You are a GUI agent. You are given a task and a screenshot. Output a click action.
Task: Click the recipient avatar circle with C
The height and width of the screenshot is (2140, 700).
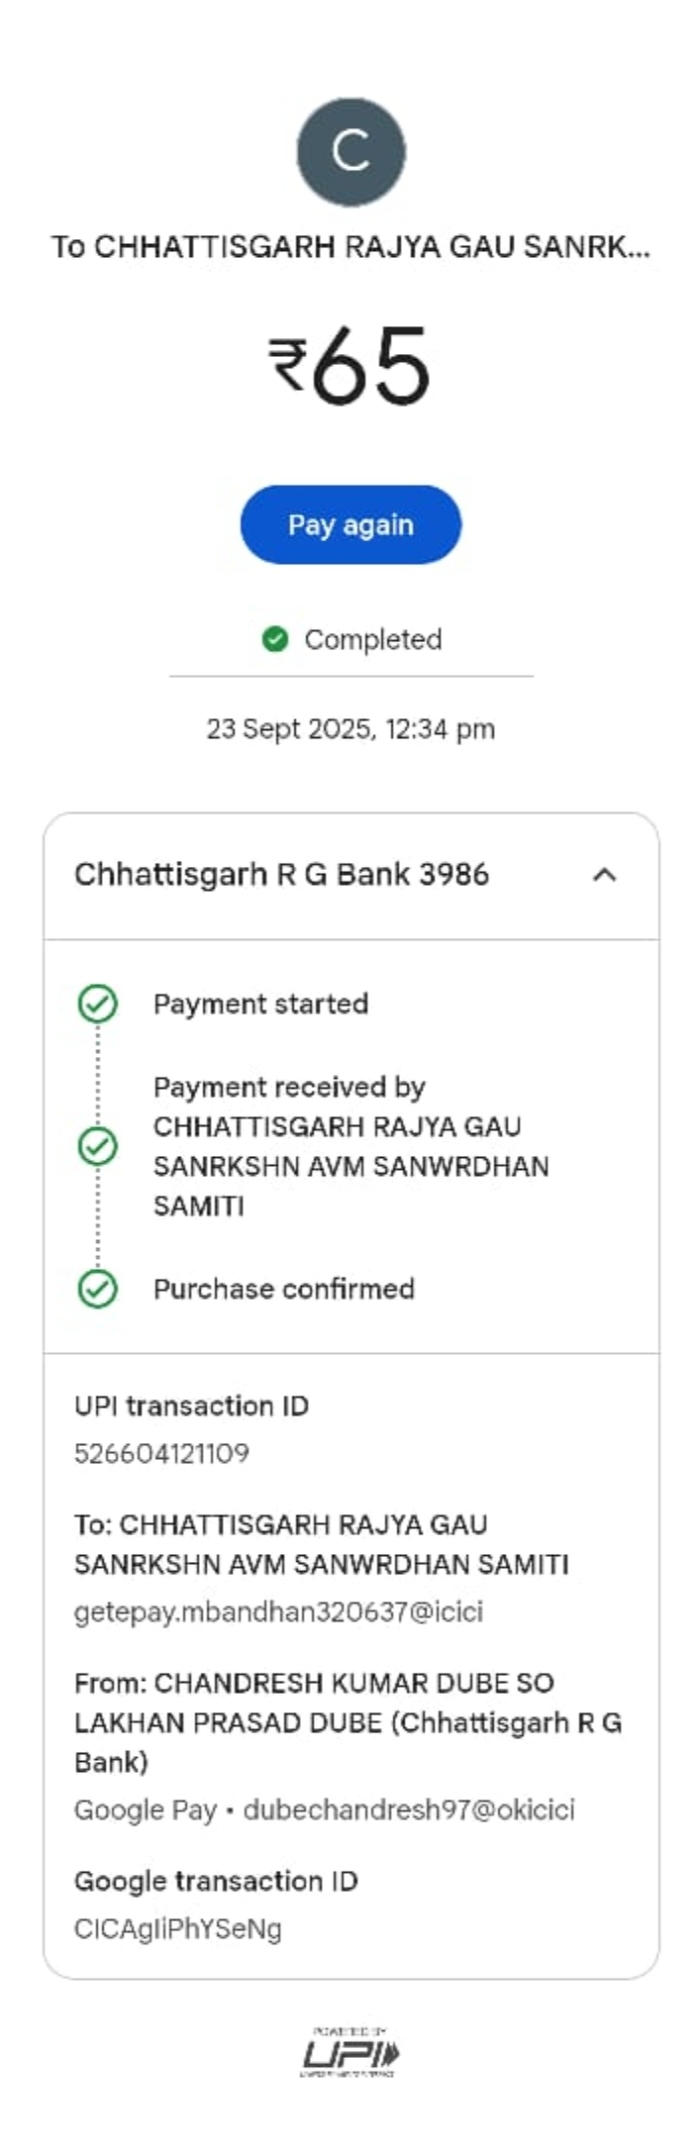click(351, 152)
